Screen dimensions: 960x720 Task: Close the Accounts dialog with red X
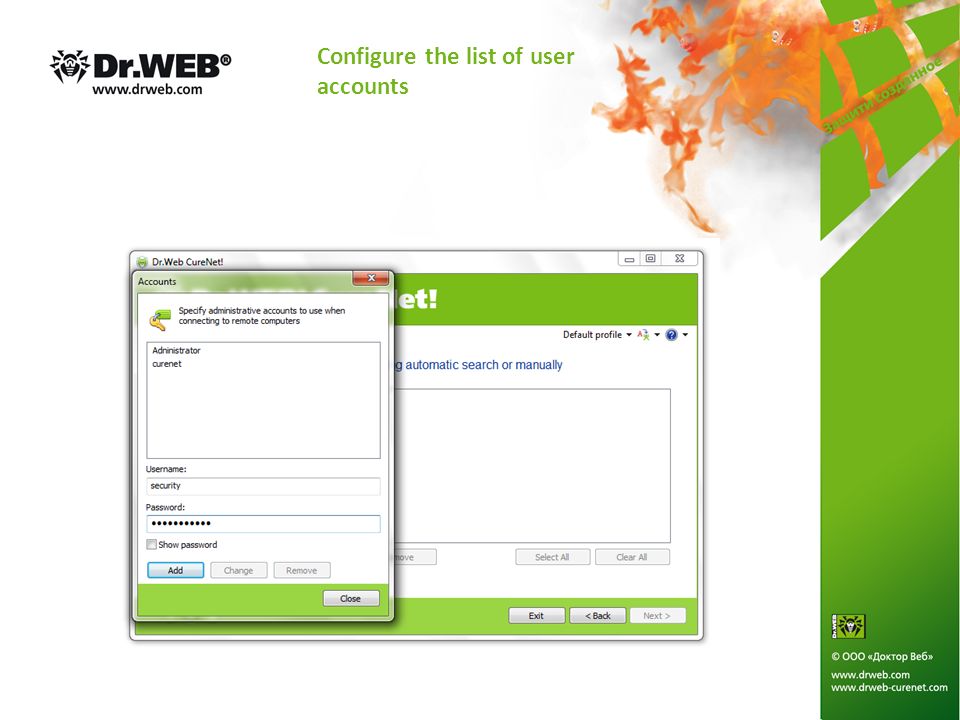(370, 278)
